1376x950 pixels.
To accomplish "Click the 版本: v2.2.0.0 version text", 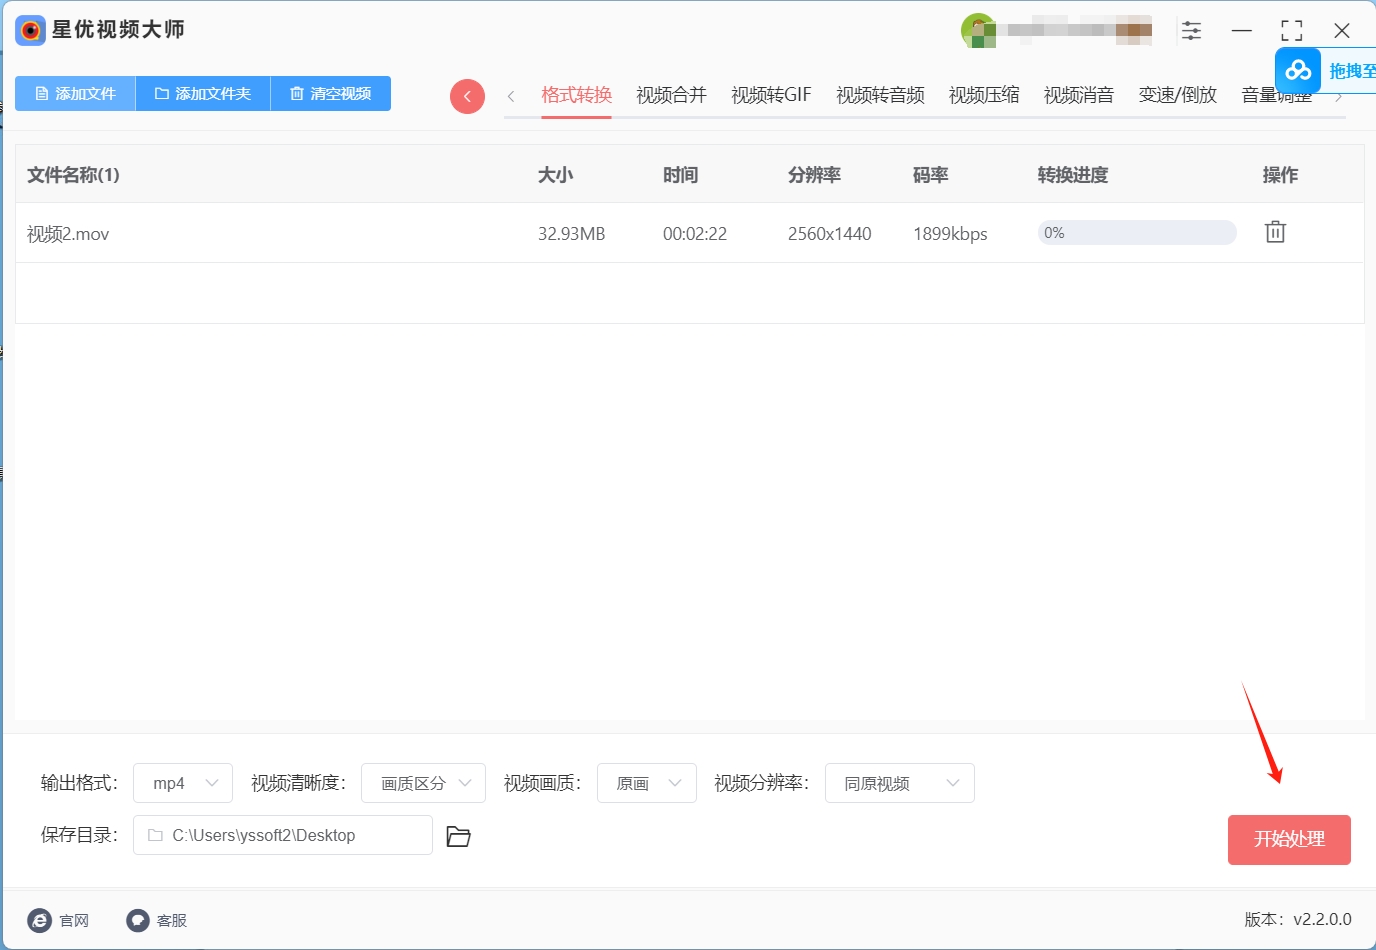I will click(x=1298, y=919).
